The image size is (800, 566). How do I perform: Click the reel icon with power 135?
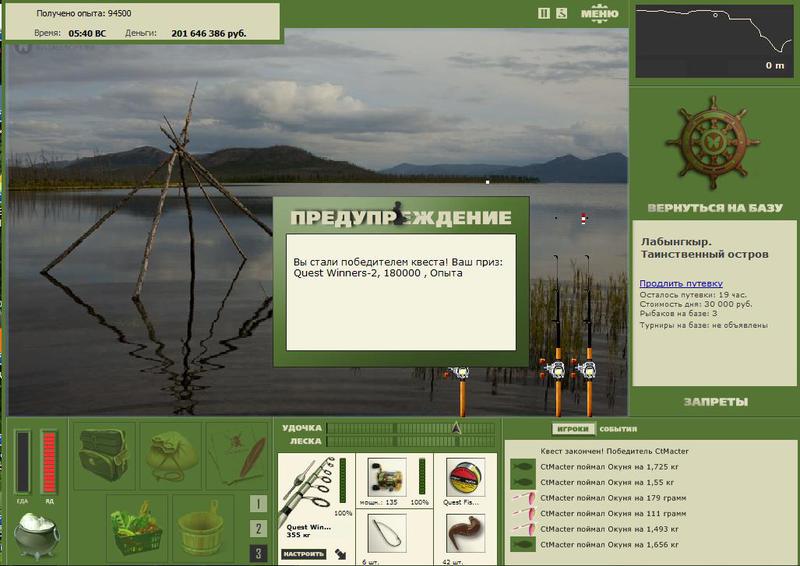pyautogui.click(x=387, y=477)
